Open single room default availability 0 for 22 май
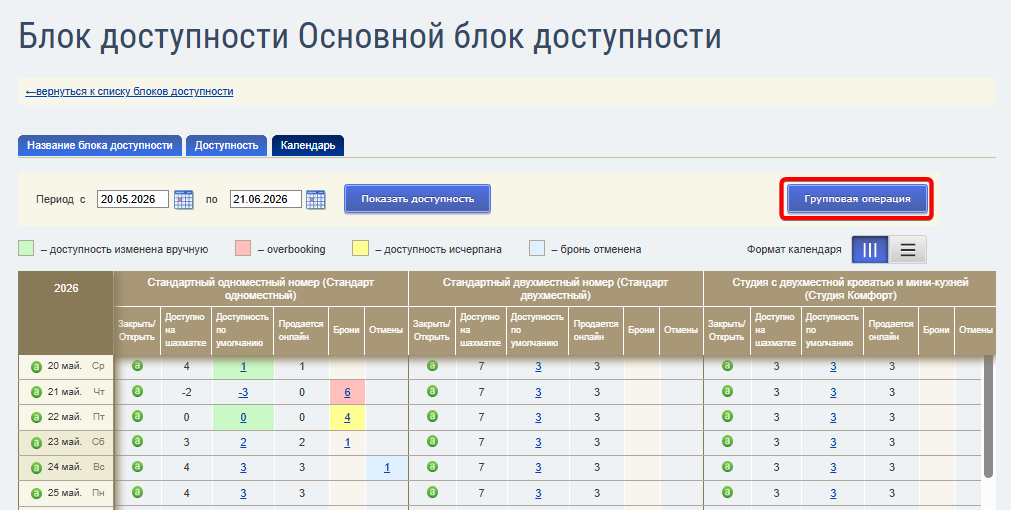Viewport: 1011px width, 510px height. coord(243,417)
